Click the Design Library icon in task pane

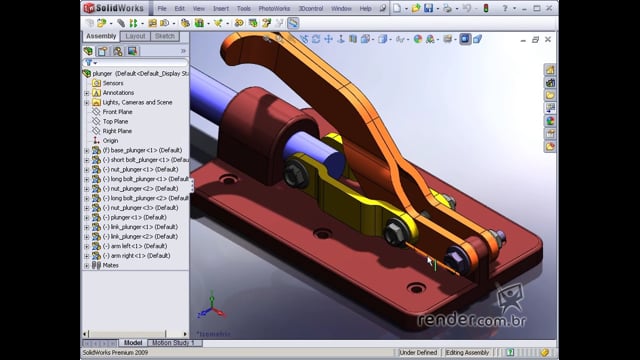coord(550,83)
